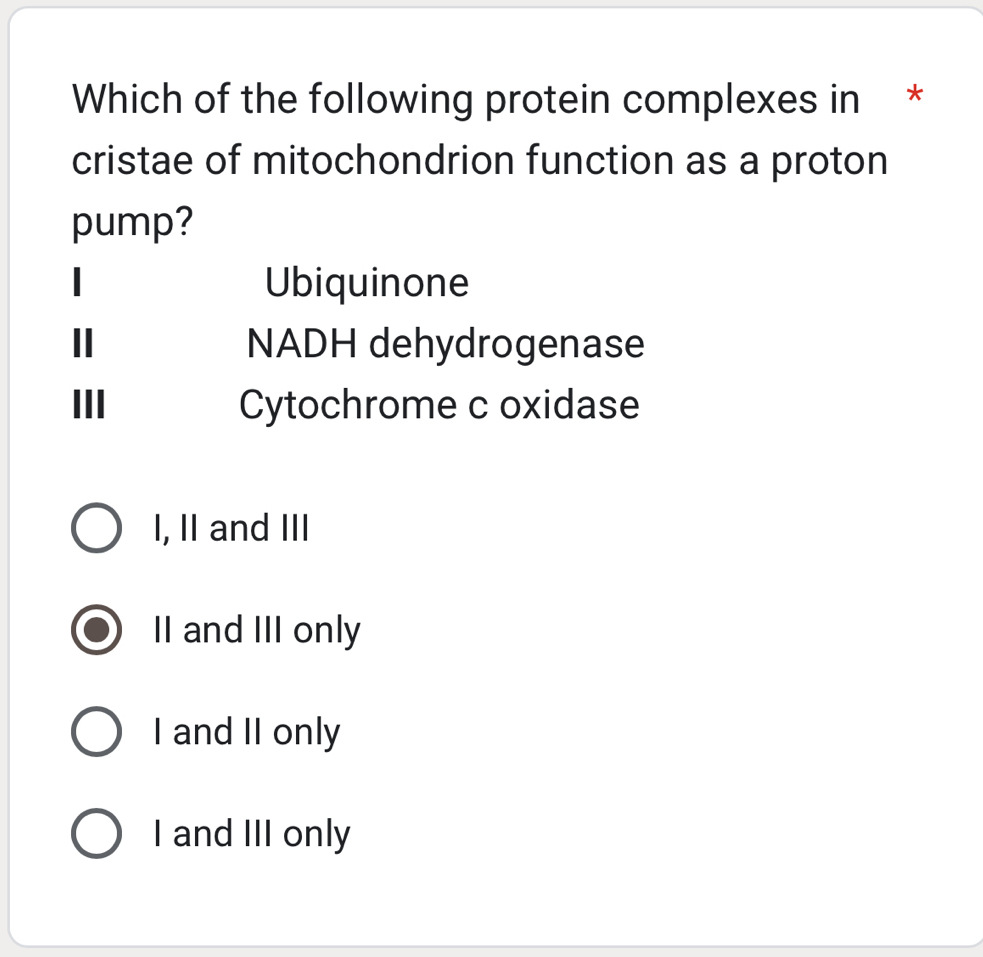The image size is (983, 957).
Task: Click the Roman numeral 'I' label
Action: click(x=77, y=283)
